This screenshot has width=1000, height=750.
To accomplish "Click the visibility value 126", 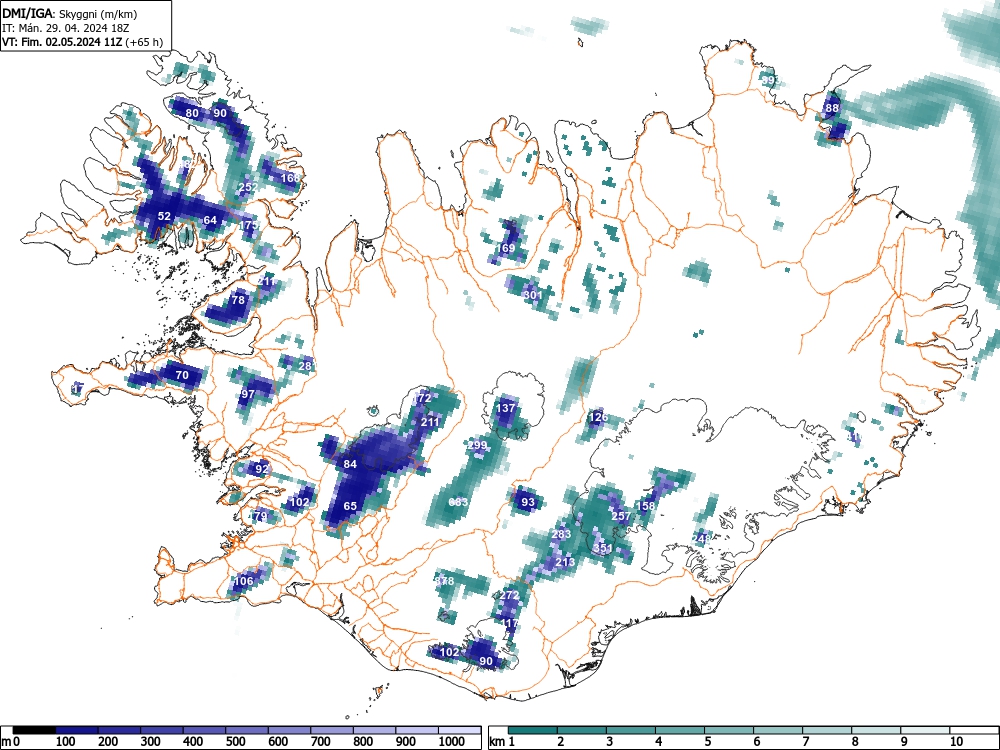I will (x=598, y=418).
